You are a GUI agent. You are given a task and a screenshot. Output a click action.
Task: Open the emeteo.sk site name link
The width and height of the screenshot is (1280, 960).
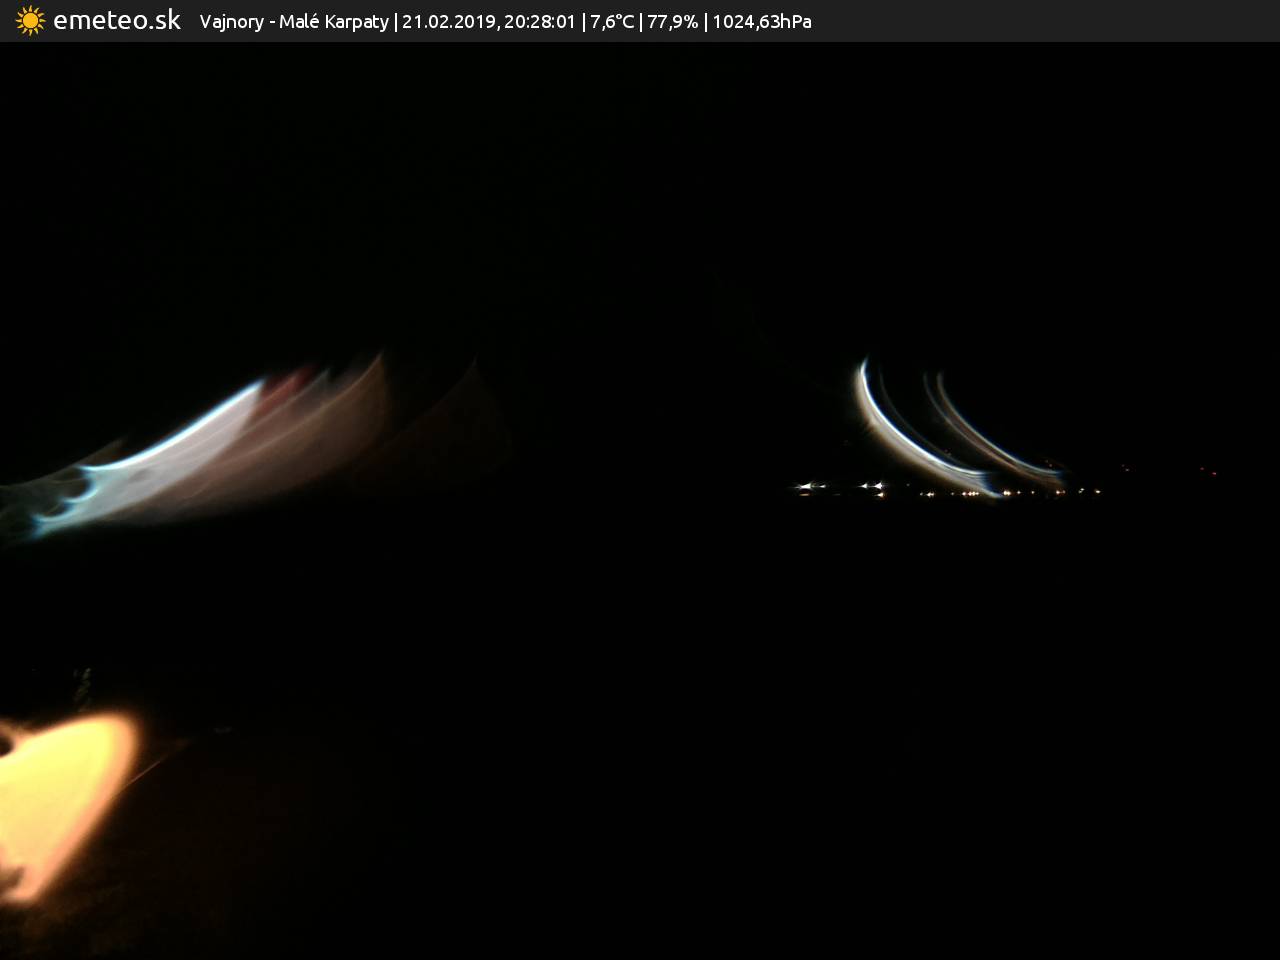click(x=117, y=21)
